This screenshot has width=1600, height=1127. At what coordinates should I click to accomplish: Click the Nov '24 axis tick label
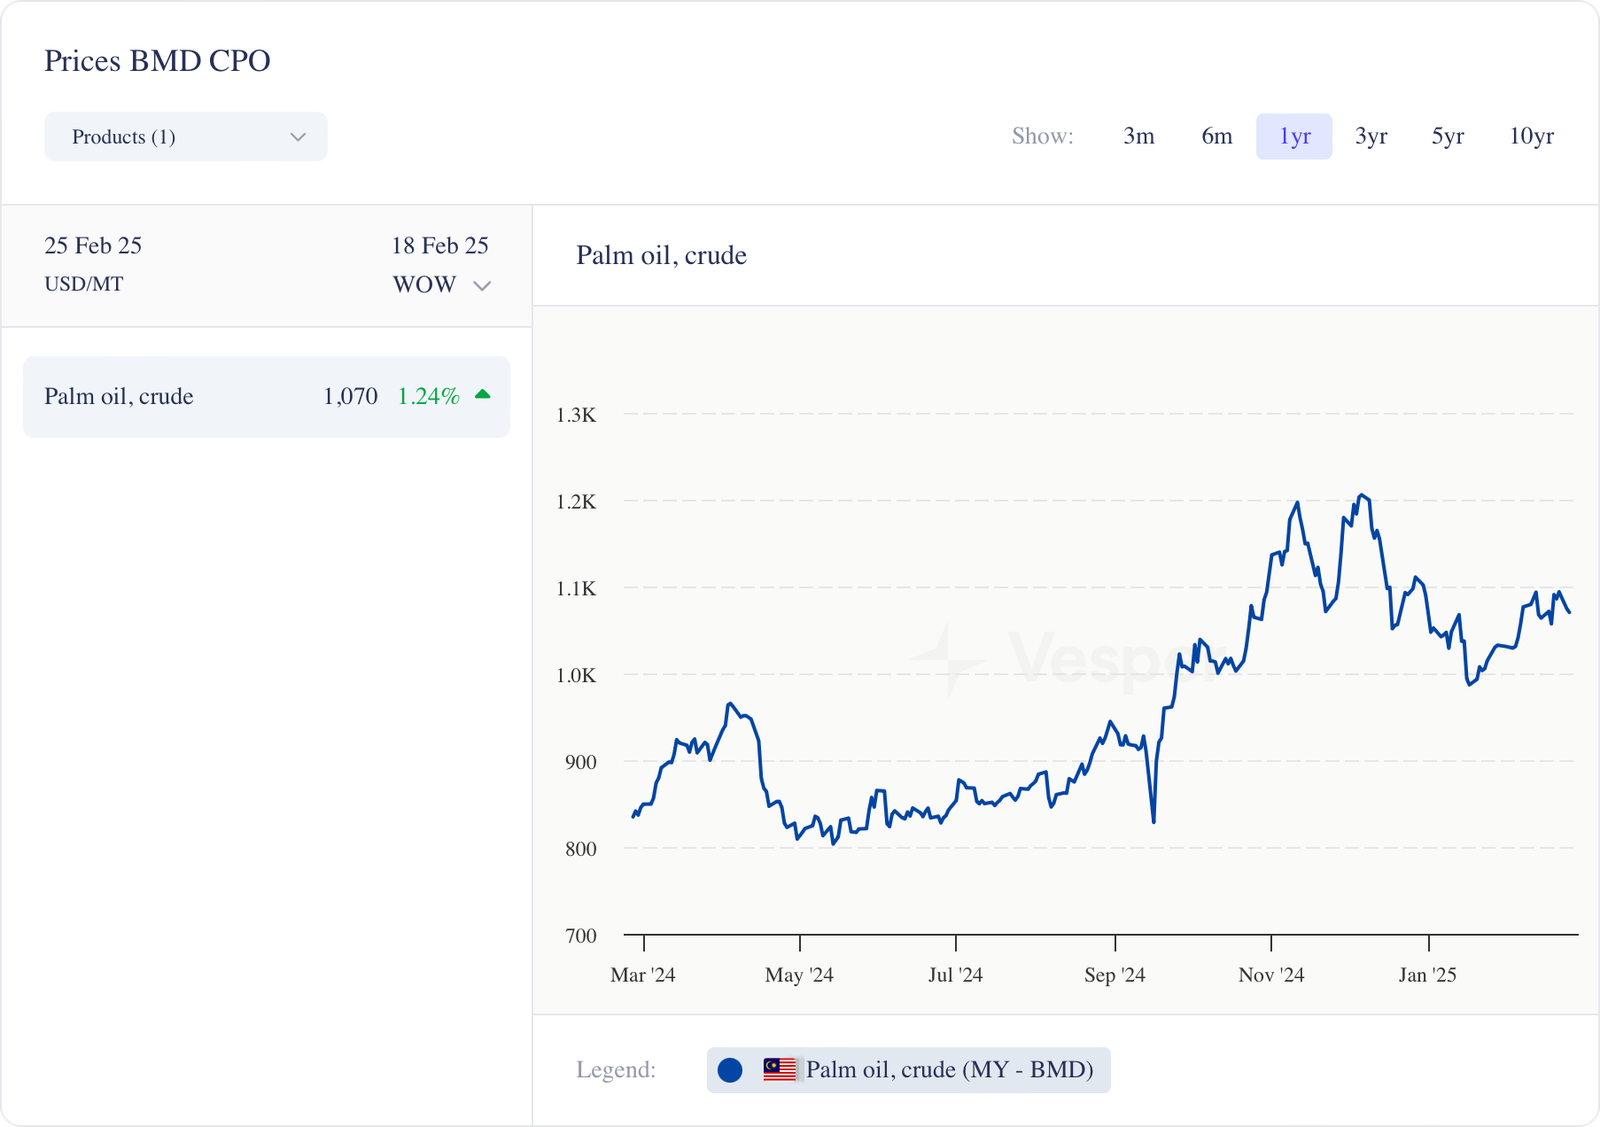[x=1271, y=975]
